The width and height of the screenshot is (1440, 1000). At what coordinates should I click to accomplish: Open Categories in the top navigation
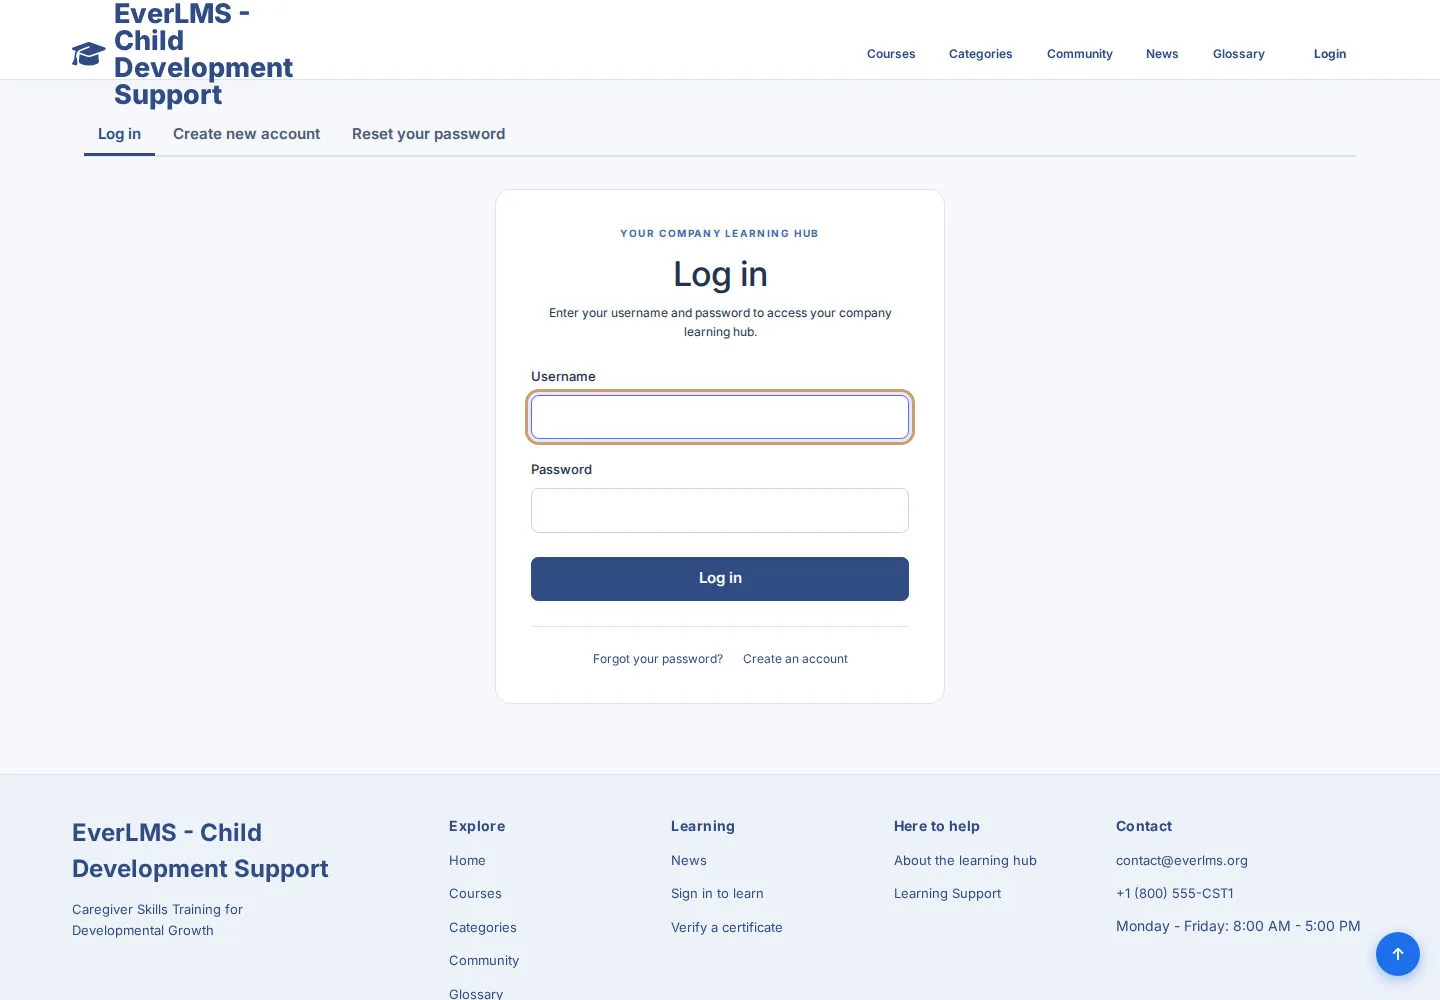tap(981, 54)
